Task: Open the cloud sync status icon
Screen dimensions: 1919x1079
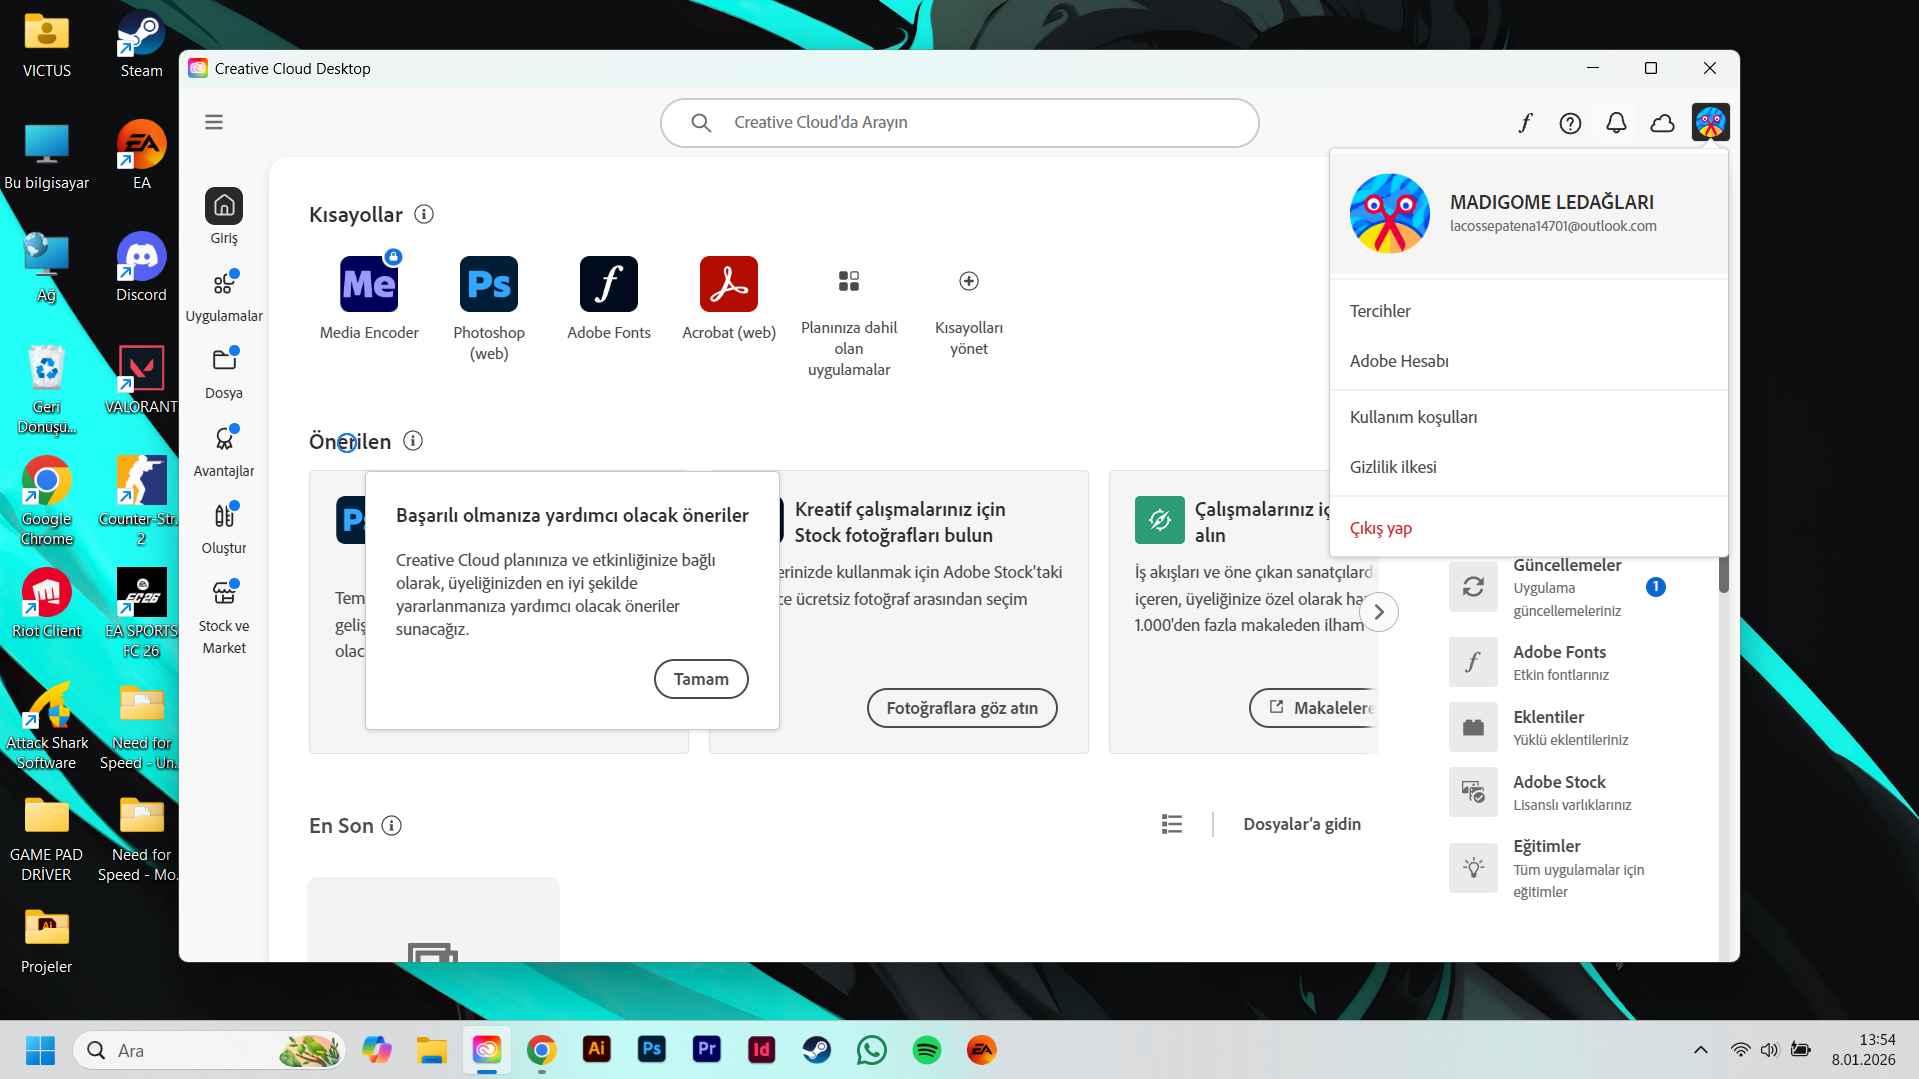Action: [x=1663, y=123]
